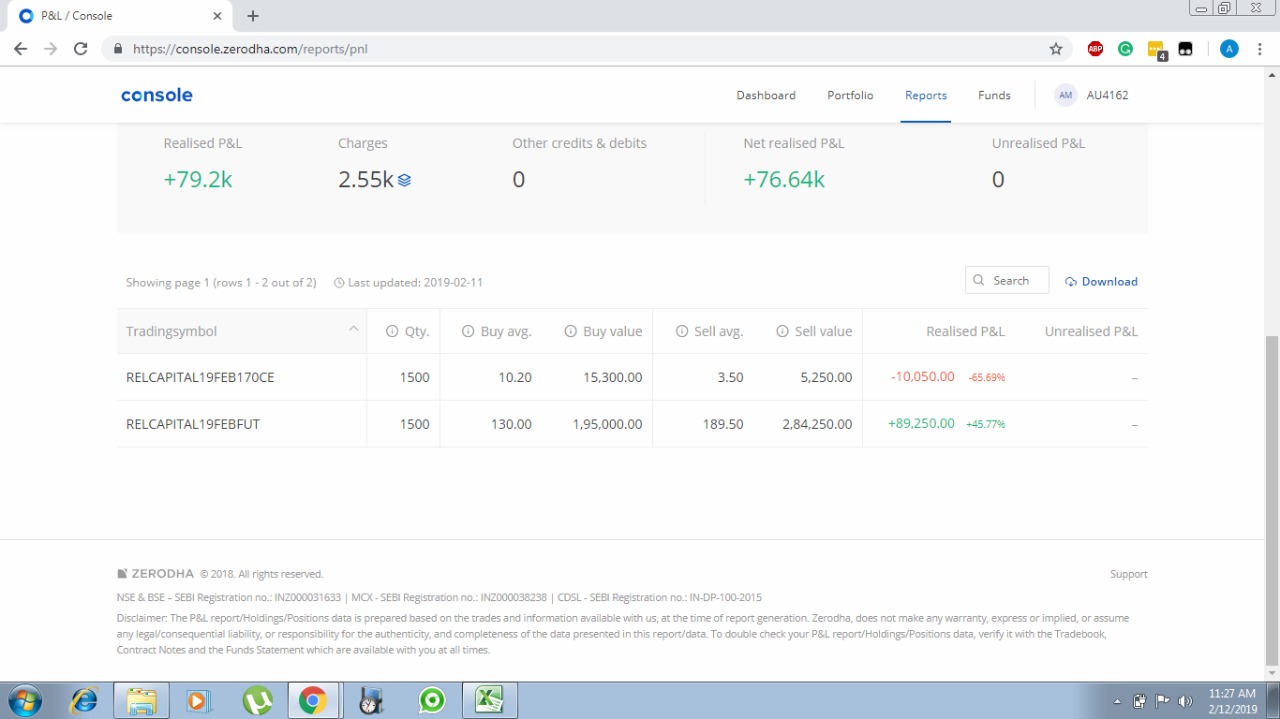This screenshot has height=719, width=1280.
Task: Click the Realised P&L column header
Action: pos(965,331)
